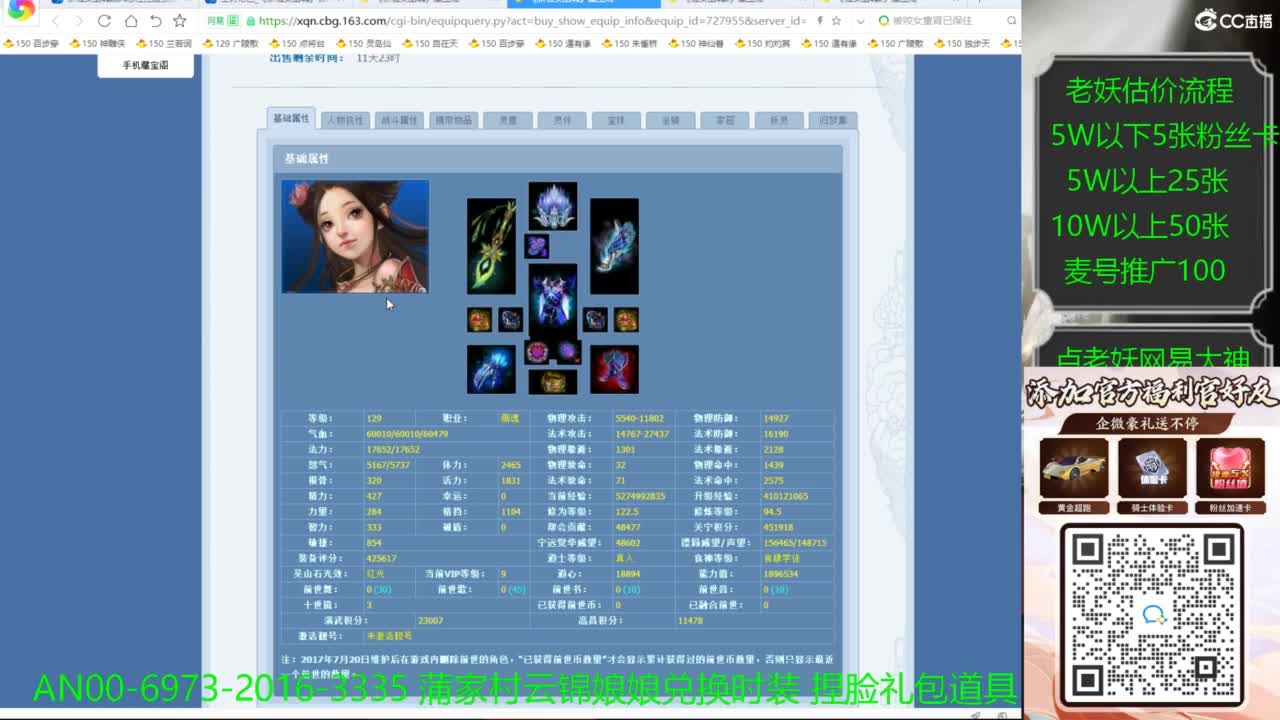This screenshot has width=1280, height=720.
Task: Click the character portrait image
Action: 355,236
